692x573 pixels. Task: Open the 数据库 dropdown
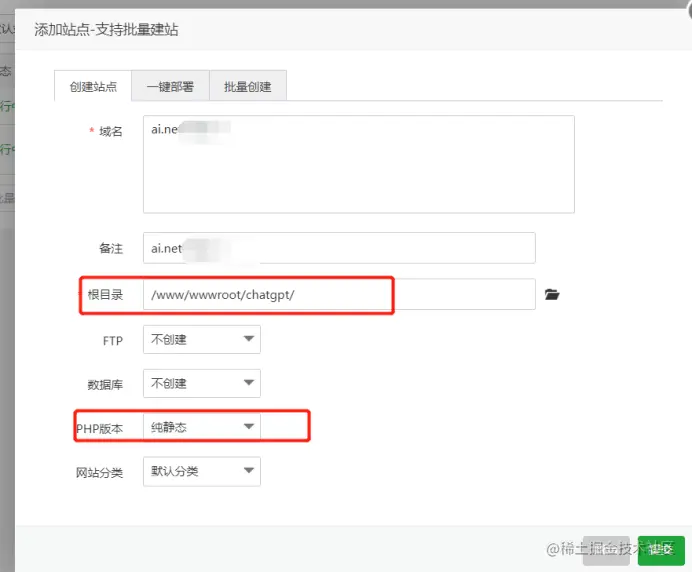pyautogui.click(x=202, y=383)
